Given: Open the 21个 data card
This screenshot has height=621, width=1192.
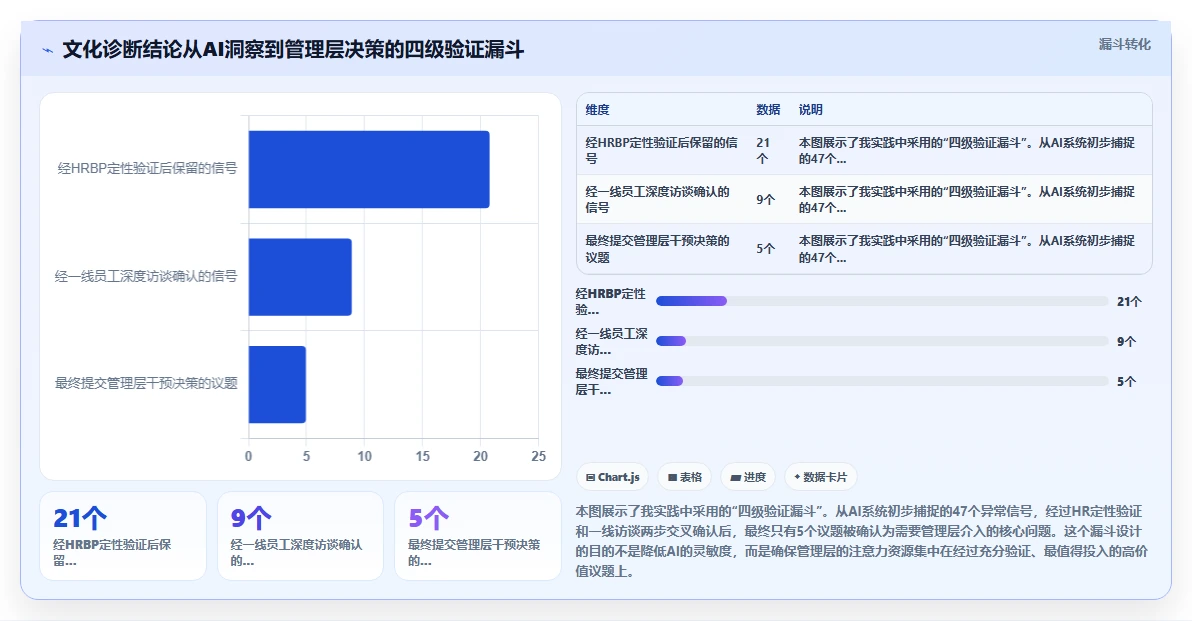Looking at the screenshot, I should point(123,536).
